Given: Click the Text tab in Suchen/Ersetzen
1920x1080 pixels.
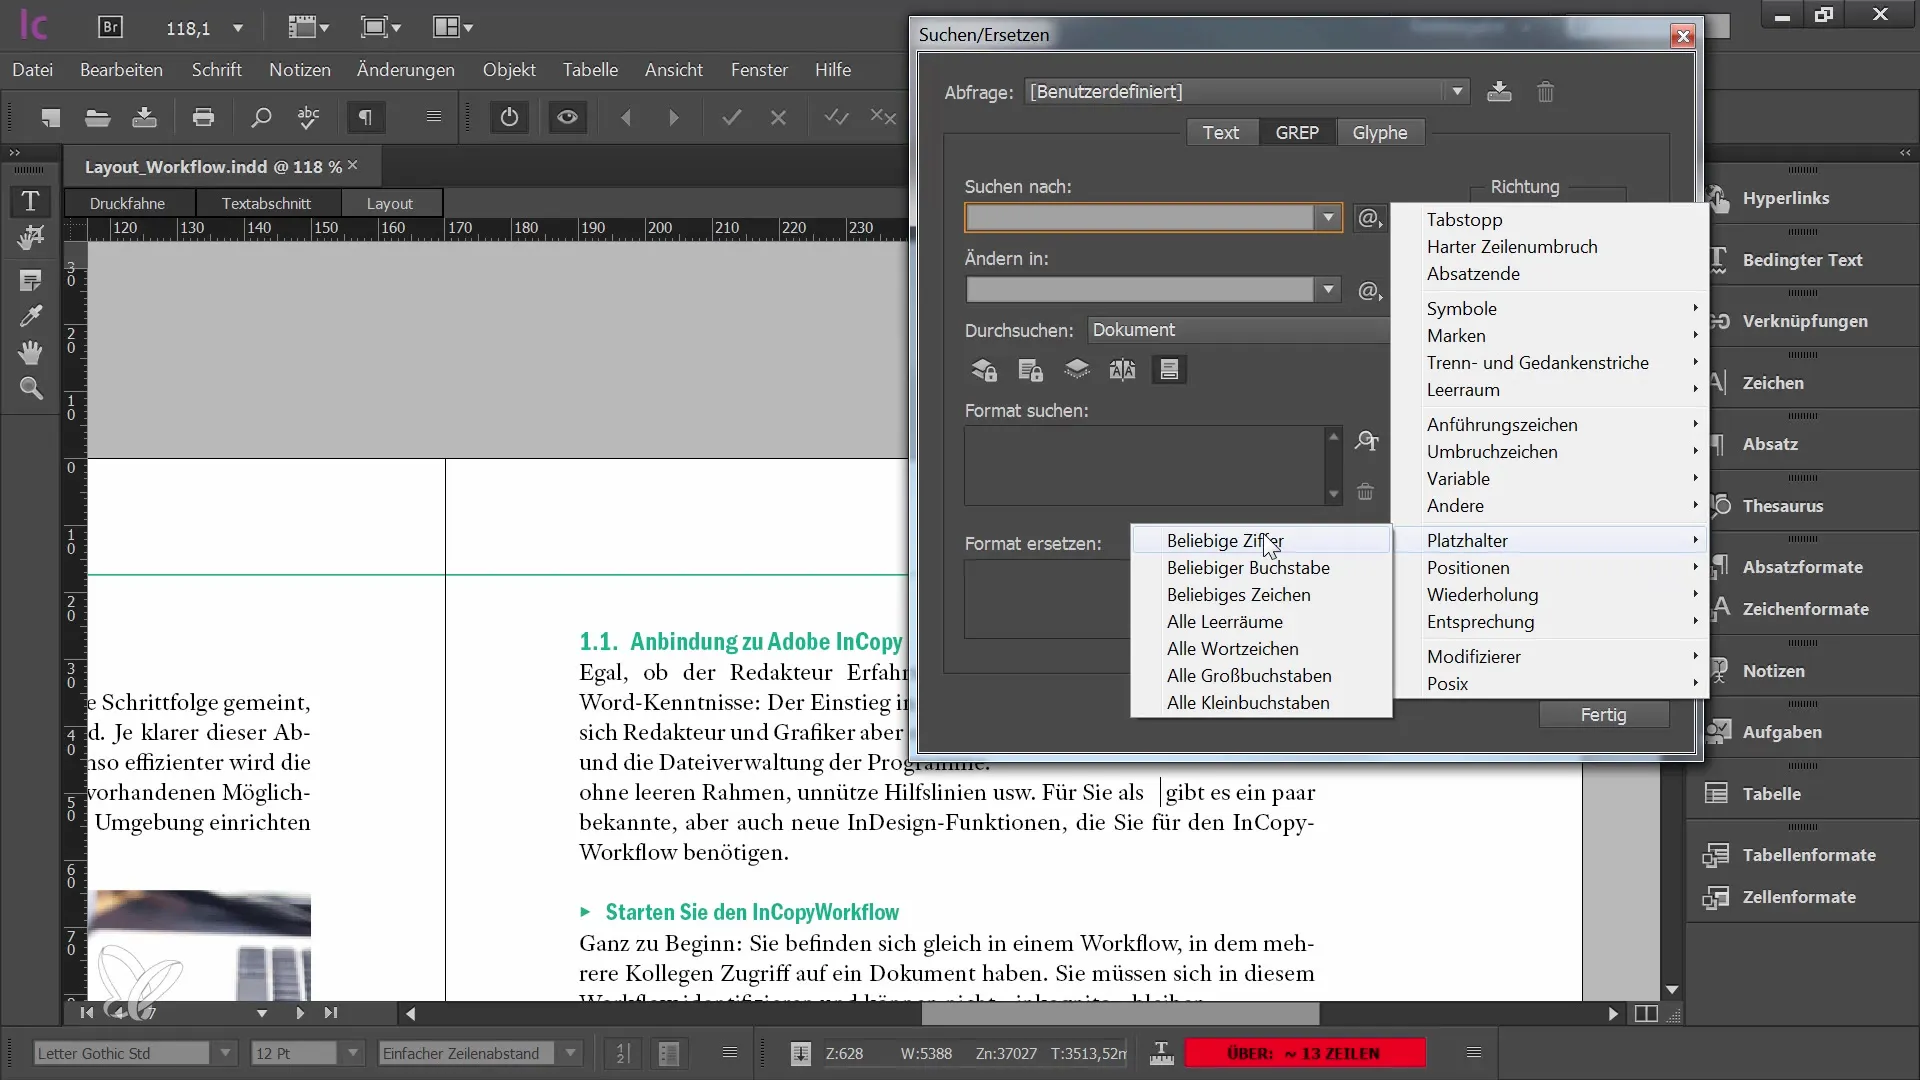Looking at the screenshot, I should [1220, 132].
